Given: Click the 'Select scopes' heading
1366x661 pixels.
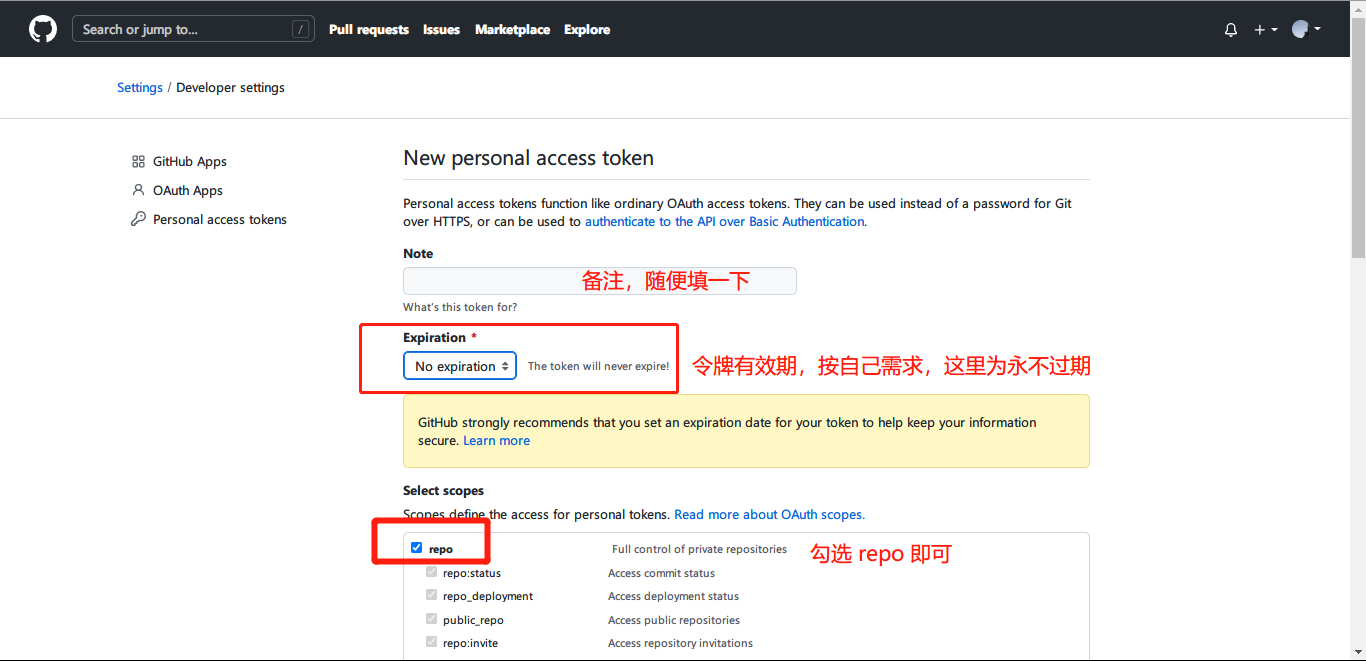Looking at the screenshot, I should point(444,491).
